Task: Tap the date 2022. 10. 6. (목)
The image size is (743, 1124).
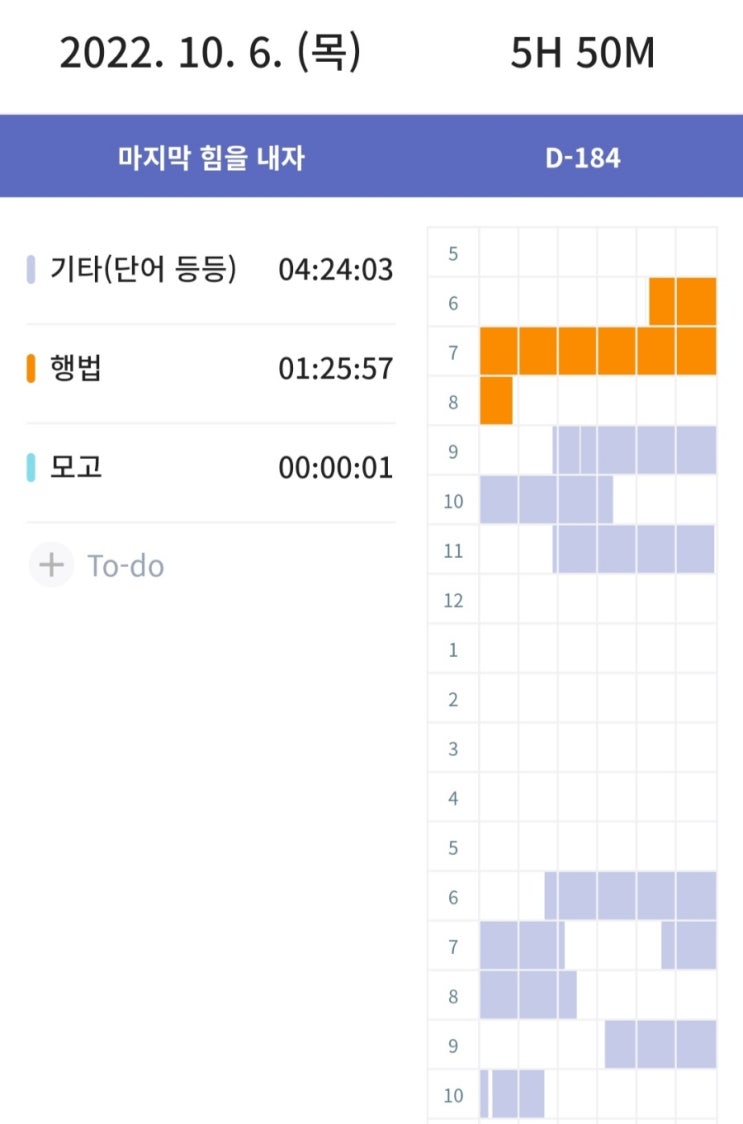Action: click(x=210, y=52)
